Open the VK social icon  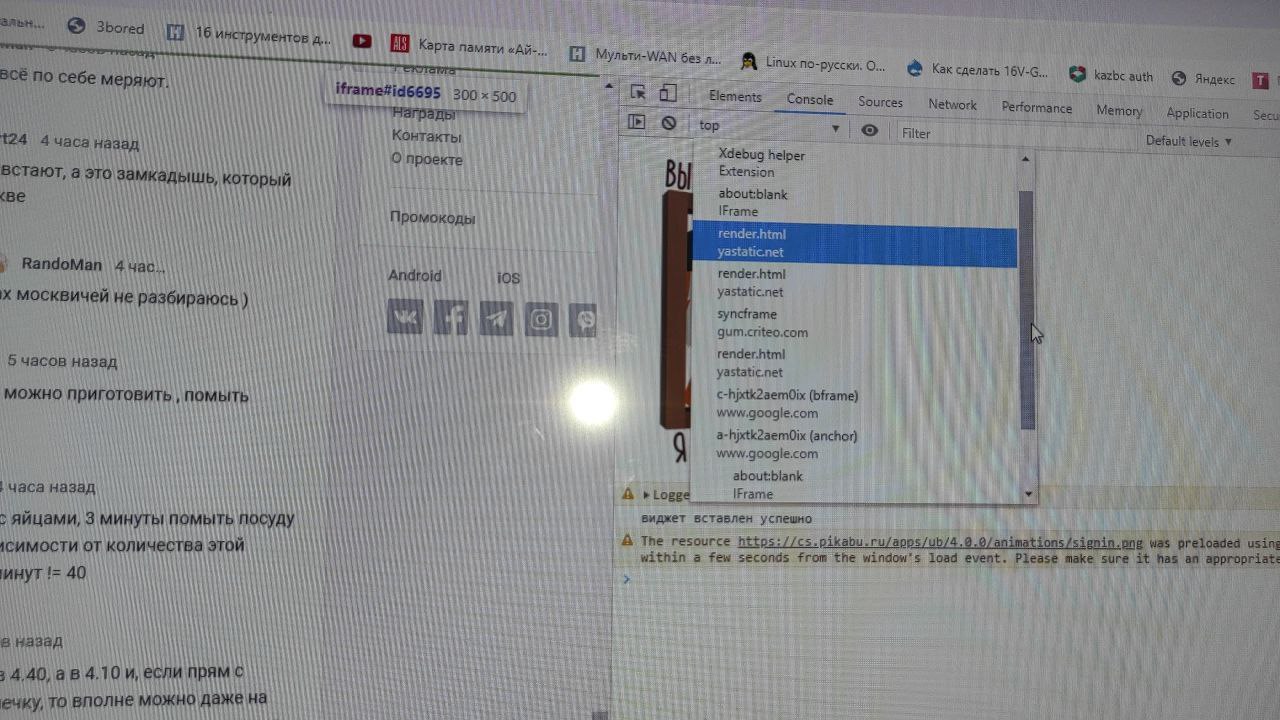[405, 317]
